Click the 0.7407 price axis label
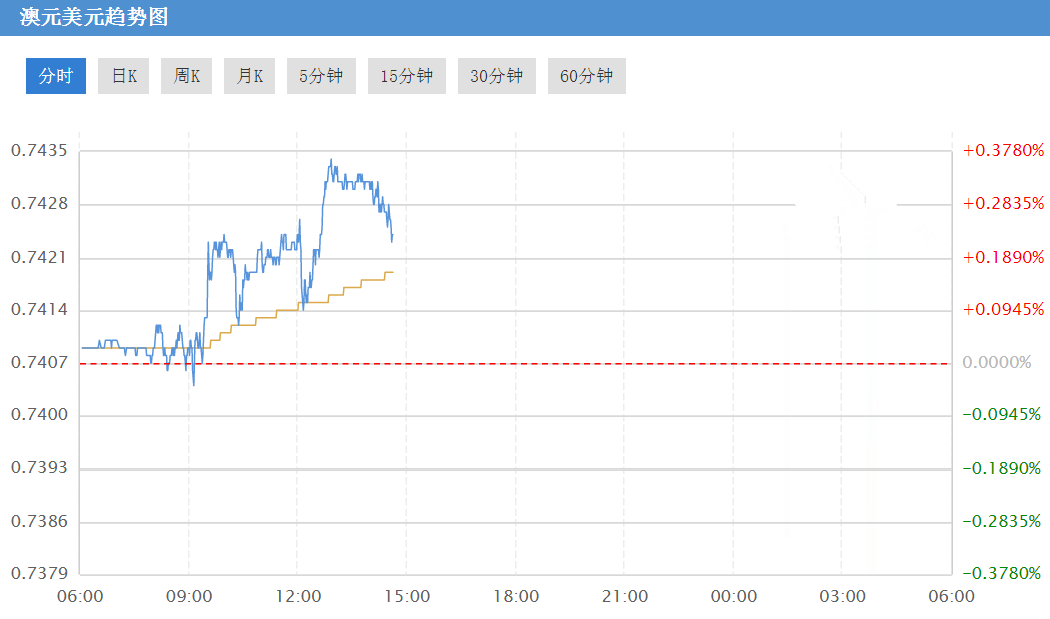Image resolution: width=1050 pixels, height=619 pixels. (39, 362)
